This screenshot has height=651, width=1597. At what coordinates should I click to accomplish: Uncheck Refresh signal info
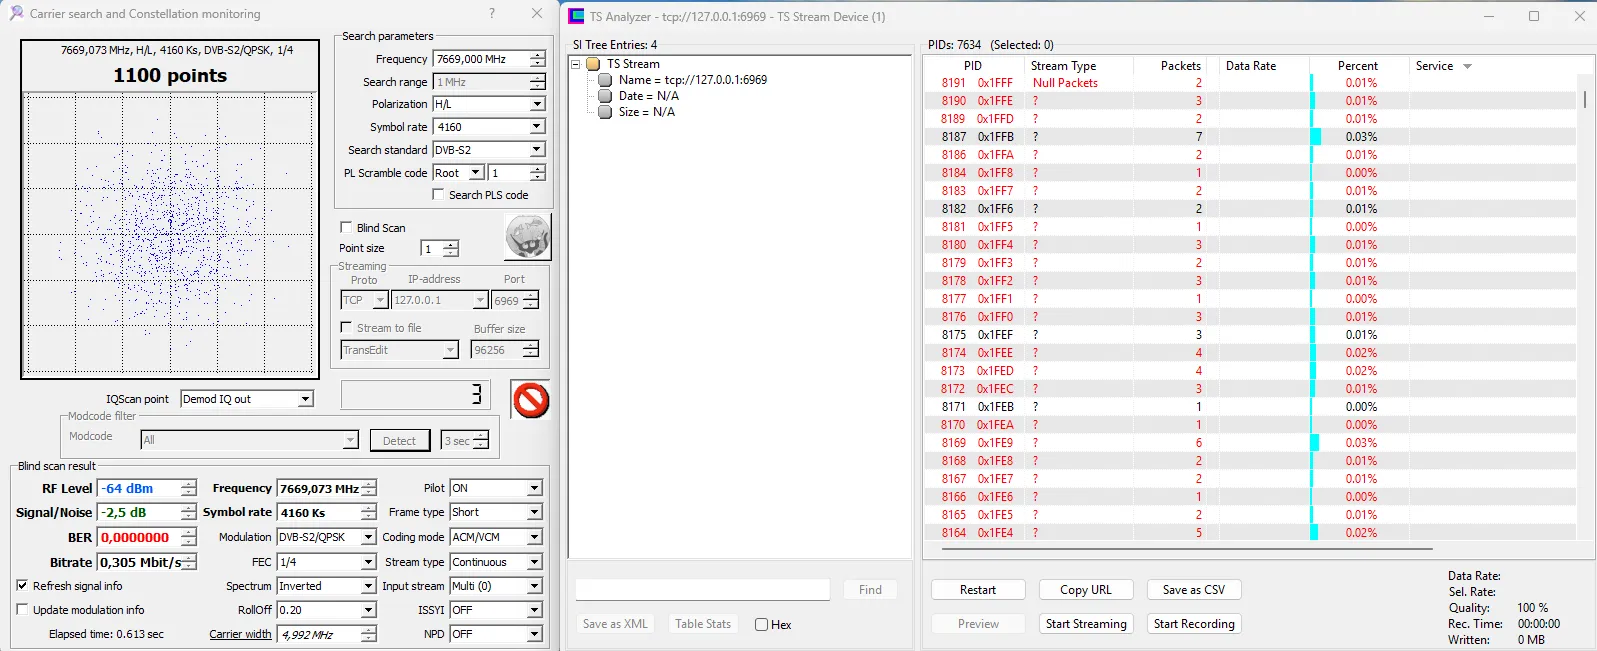click(22, 586)
